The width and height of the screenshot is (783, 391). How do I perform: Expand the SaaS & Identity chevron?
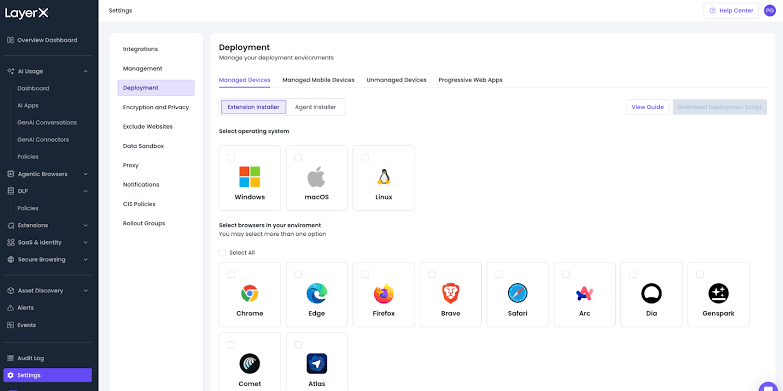click(x=85, y=243)
